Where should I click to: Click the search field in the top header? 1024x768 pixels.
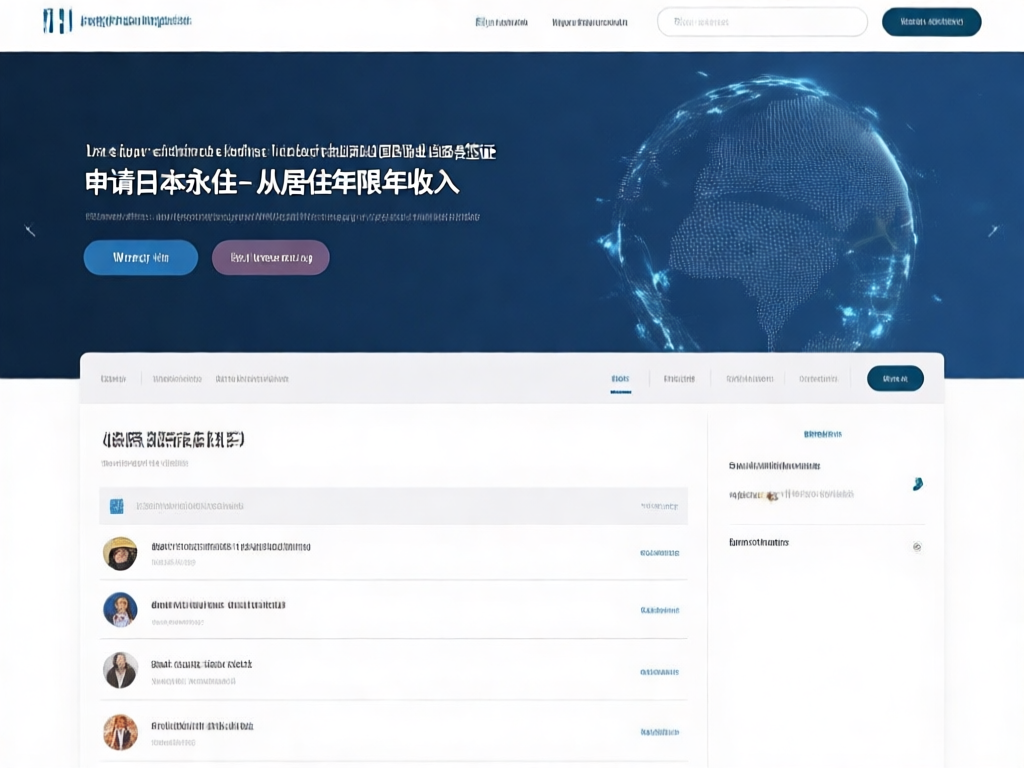[x=761, y=22]
